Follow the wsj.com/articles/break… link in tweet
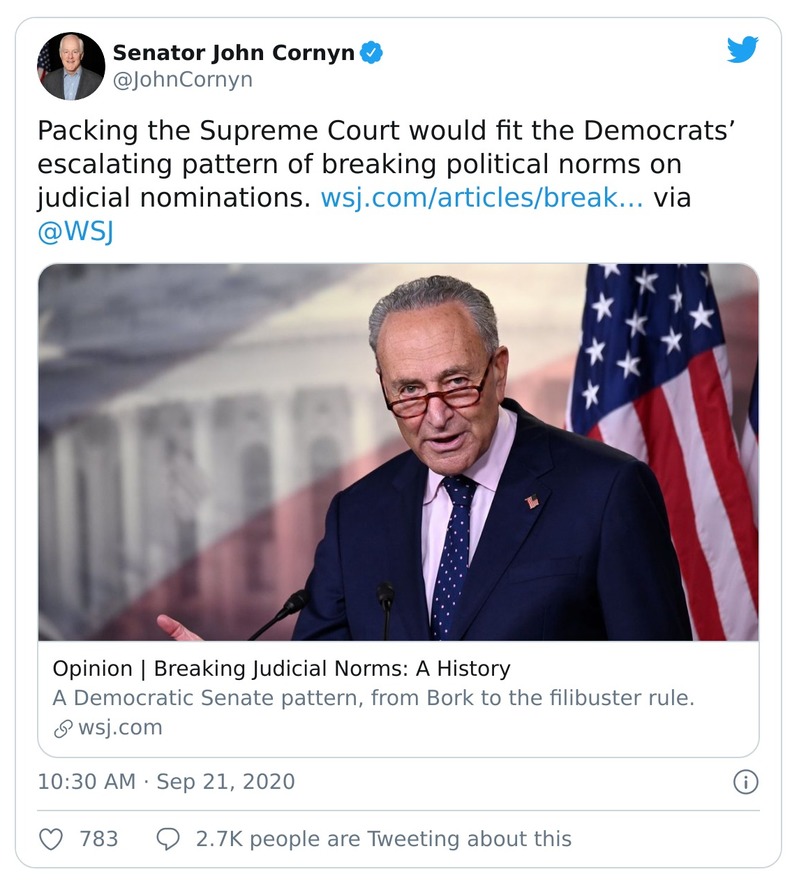This screenshot has height=888, width=799. [482, 198]
